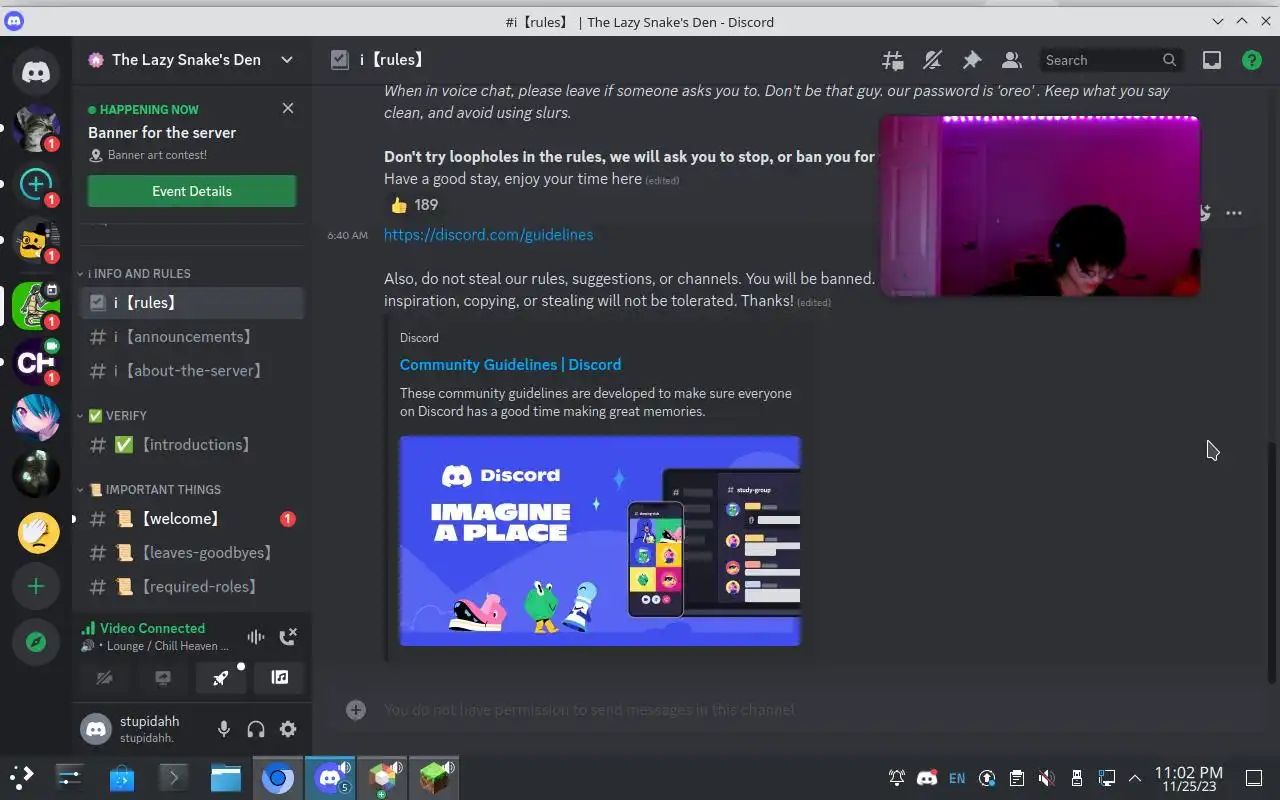The width and height of the screenshot is (1280, 800).
Task: Open the clipboard tray icon
Action: (x=1016, y=778)
